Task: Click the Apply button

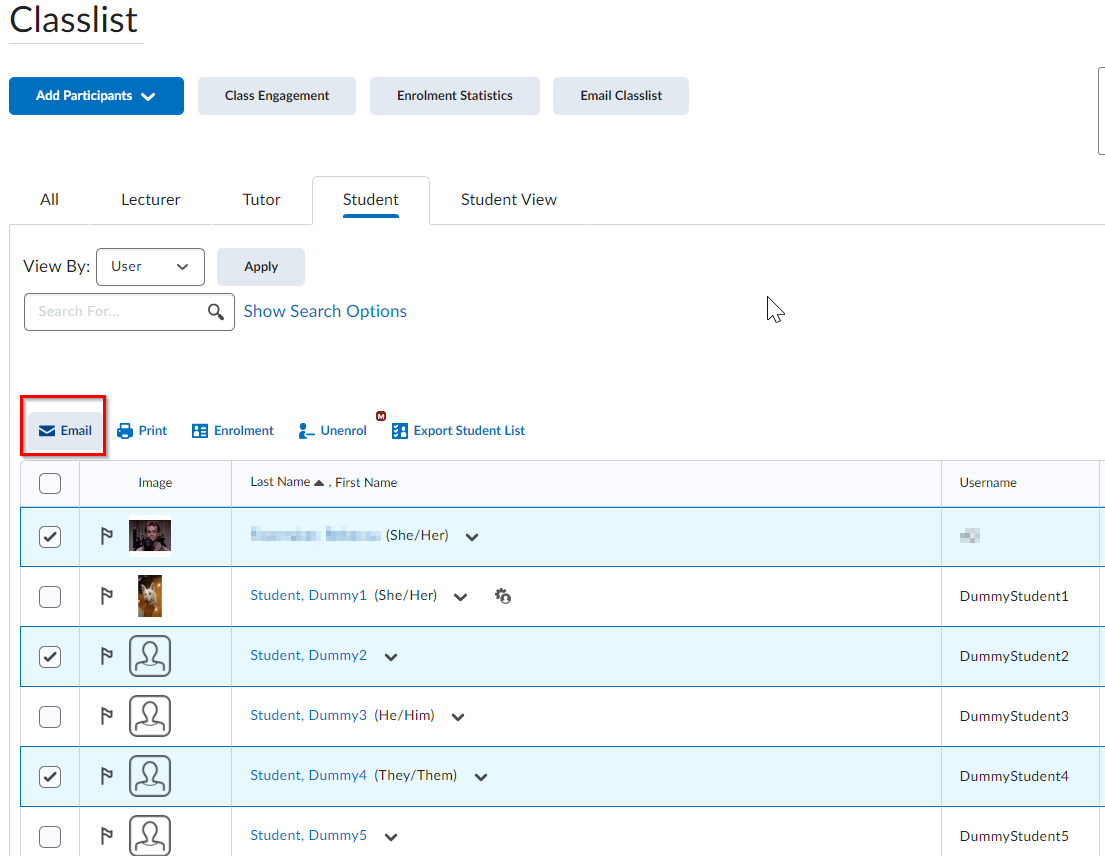Action: [x=261, y=266]
